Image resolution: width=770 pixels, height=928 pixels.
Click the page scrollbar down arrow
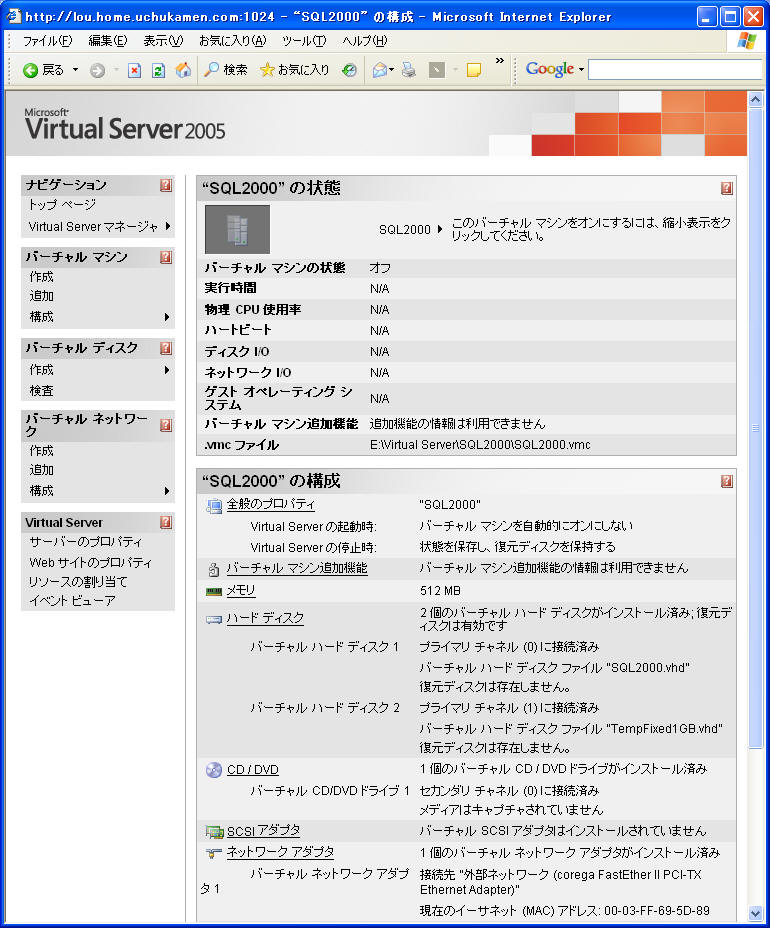pos(755,913)
